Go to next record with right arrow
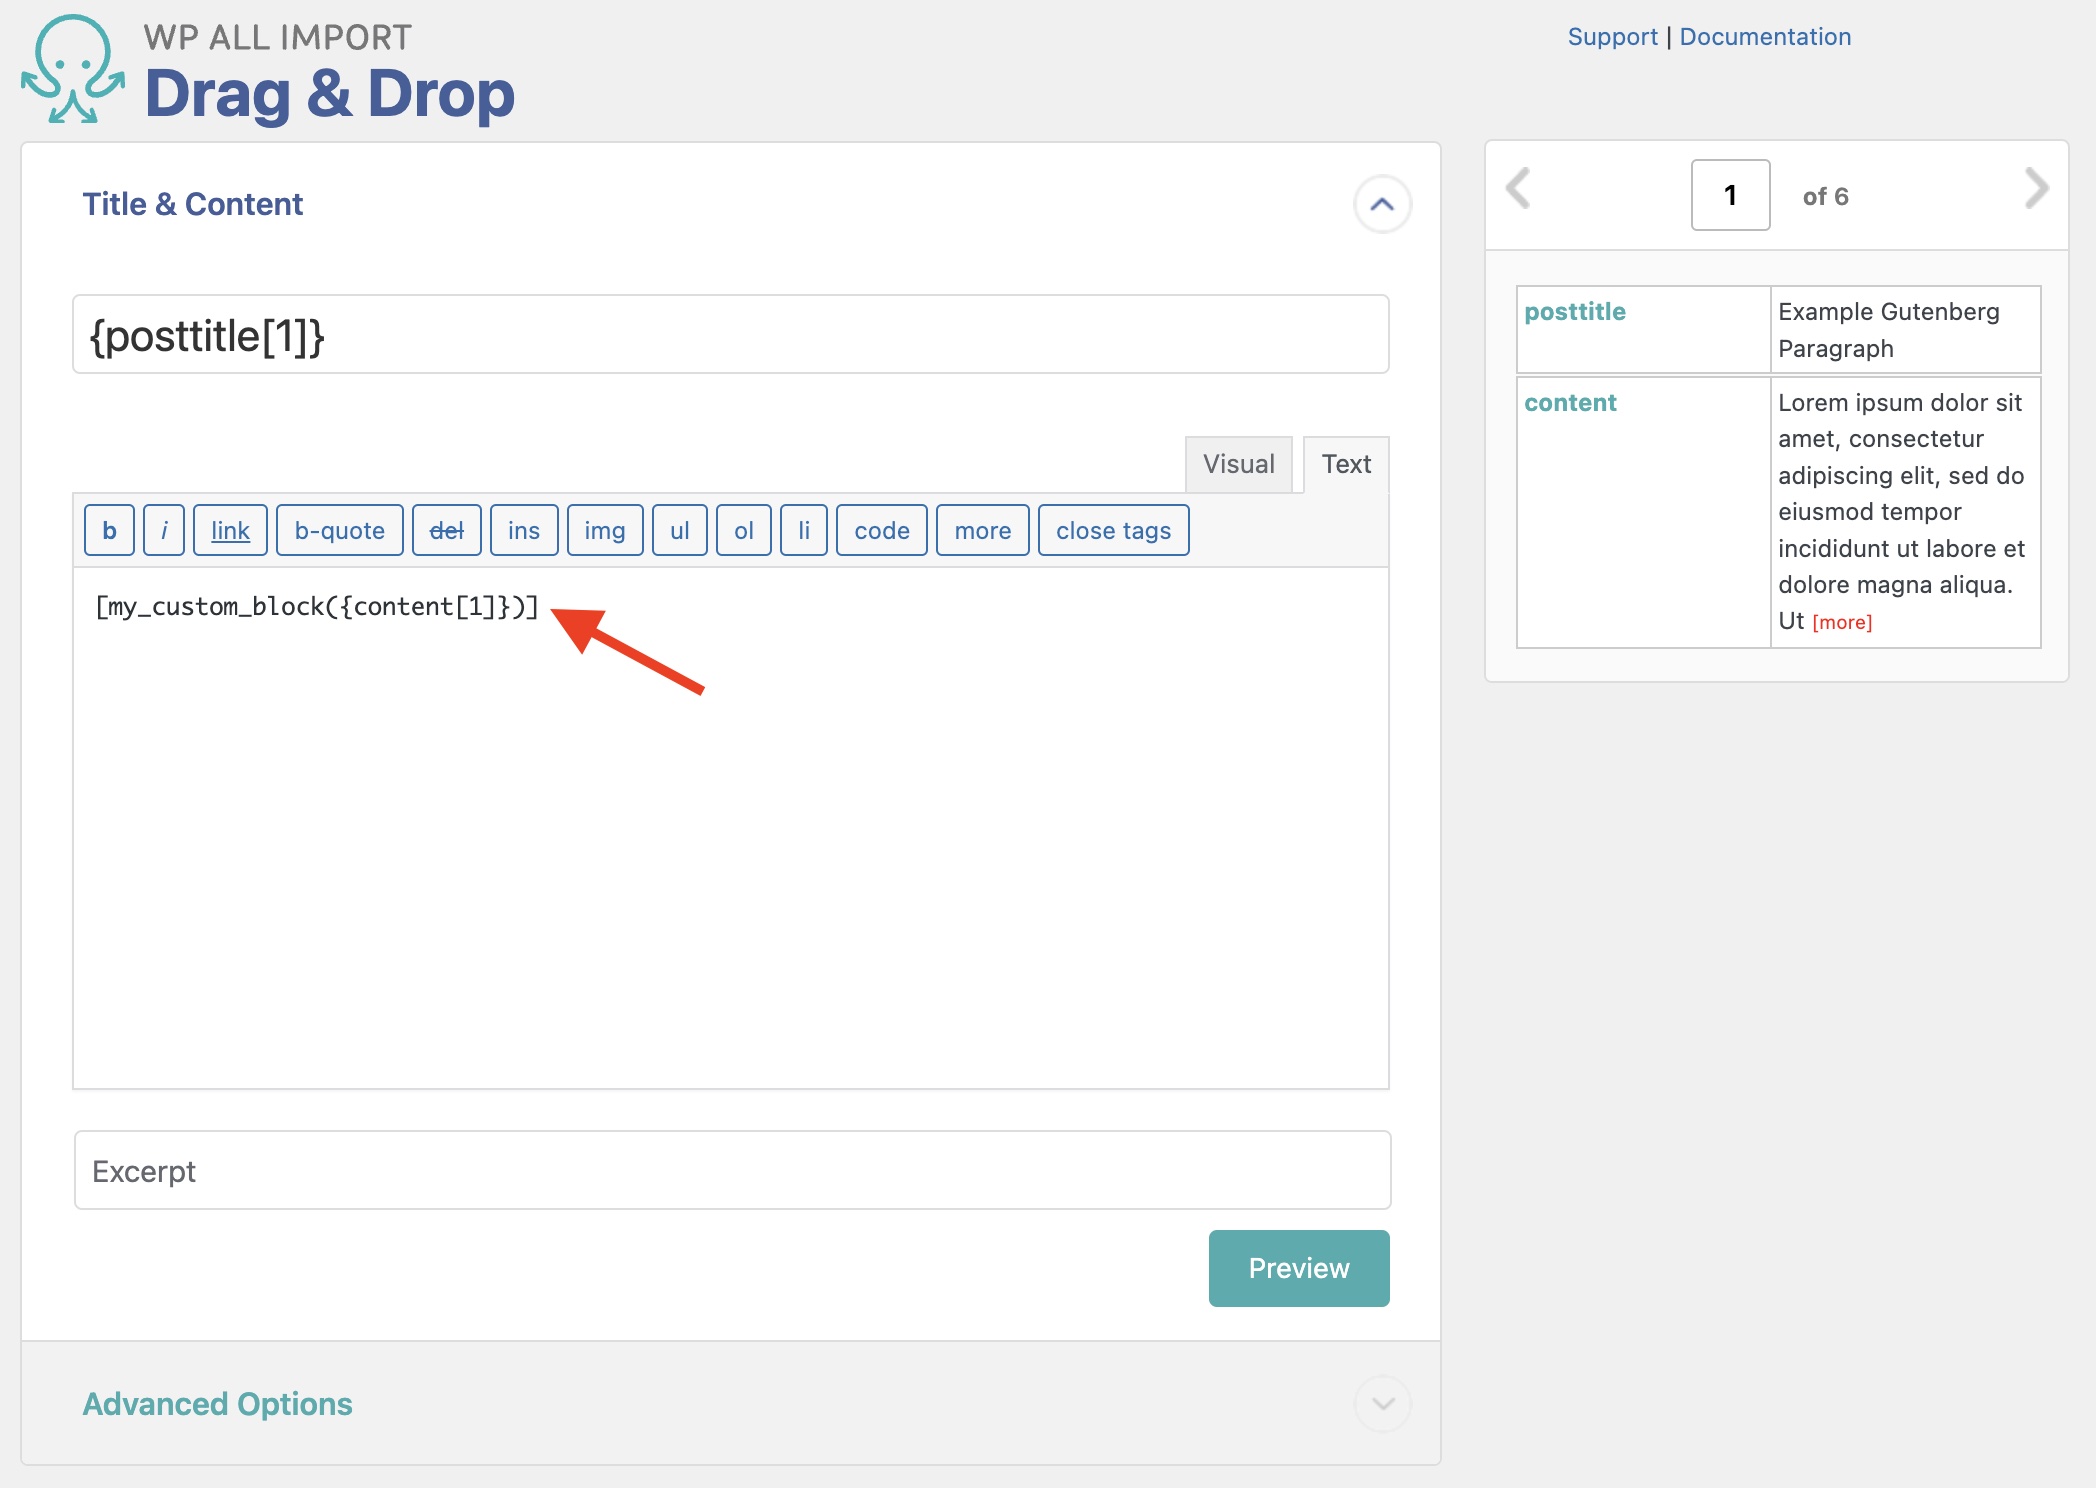The image size is (2096, 1488). click(x=2036, y=189)
